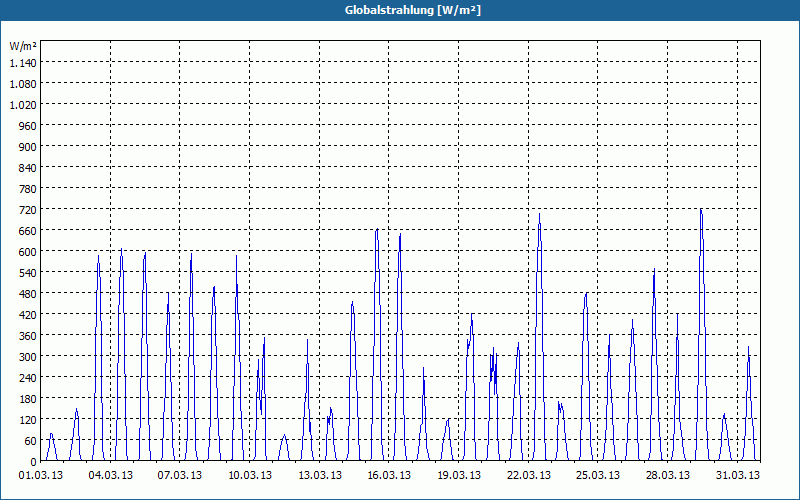Click the 60 y-axis label
The width and height of the screenshot is (800, 500).
click(31, 440)
